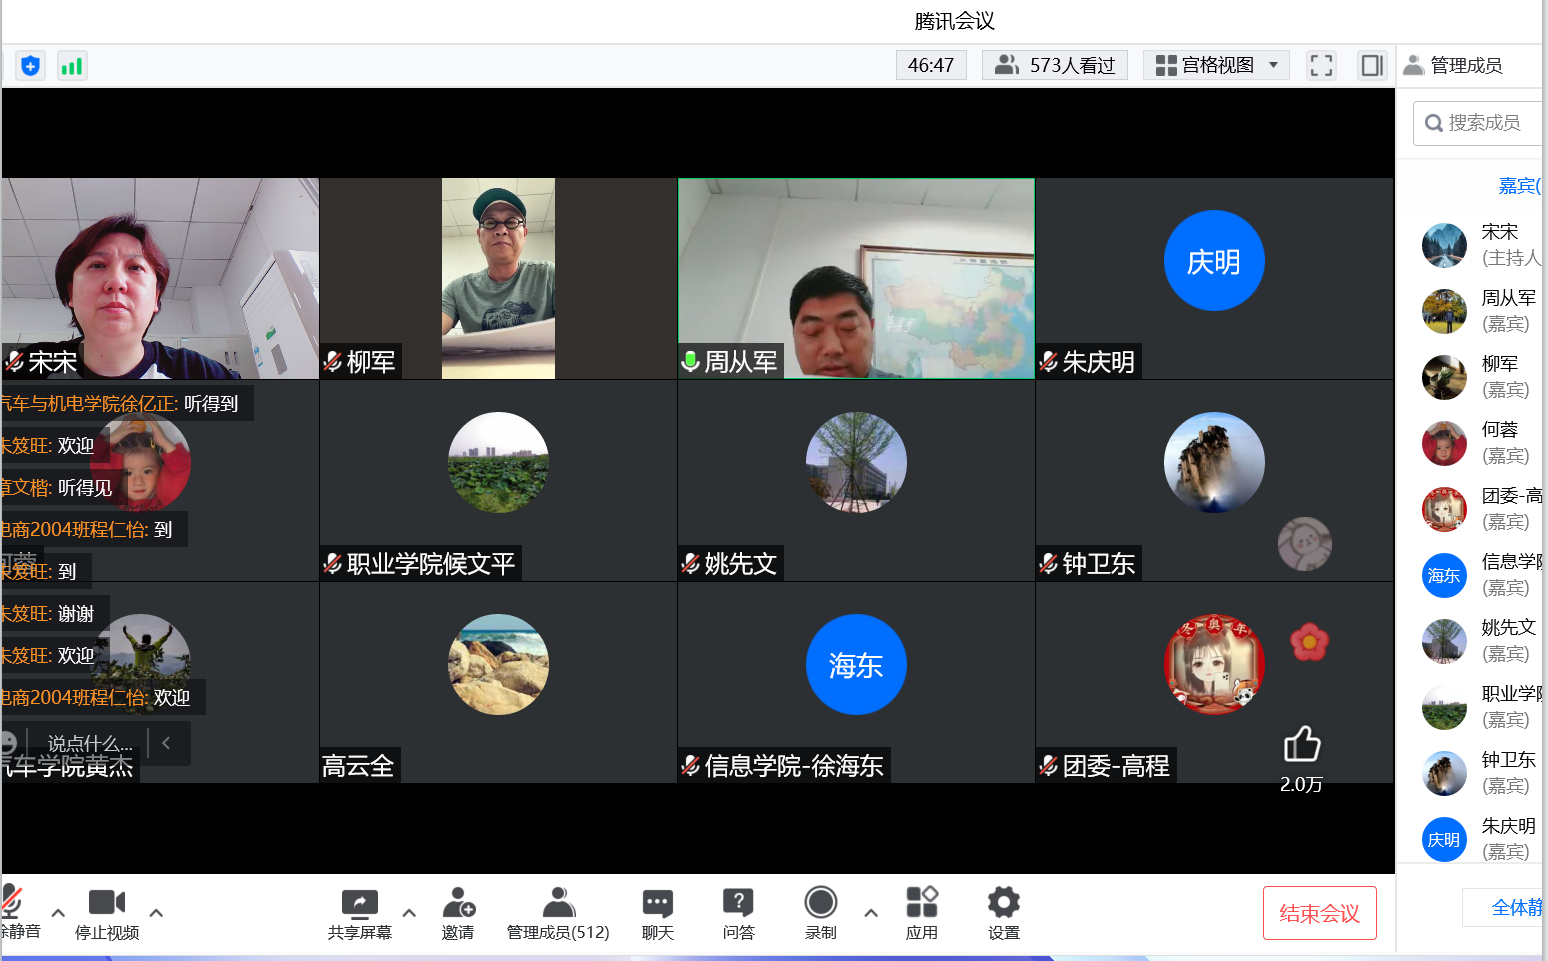Viewport: 1548px width, 961px height.
Task: Click the 结束会议 button
Action: 1320,913
